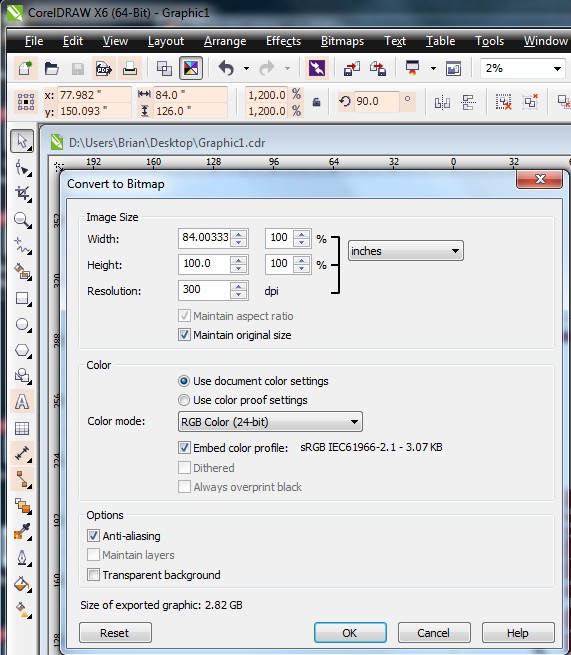Click the Help button

518,633
